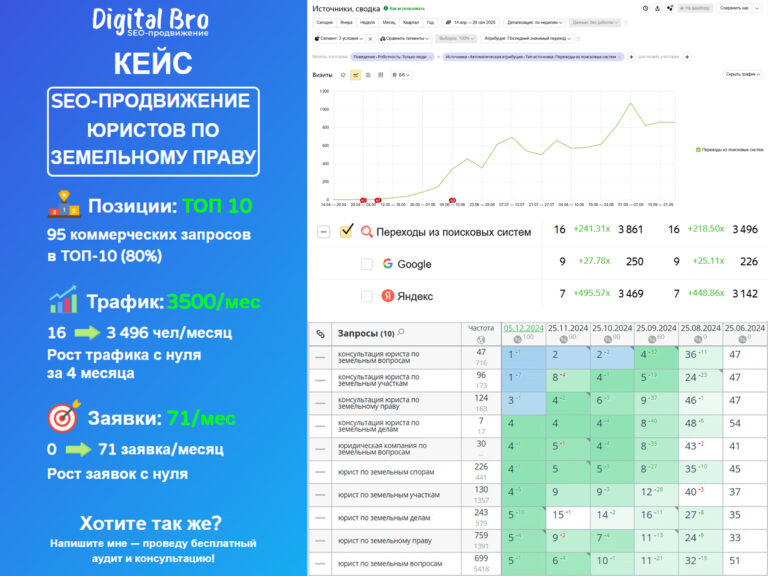Click the Сохранить как button
The width and height of the screenshot is (768, 576).
[x=734, y=8]
